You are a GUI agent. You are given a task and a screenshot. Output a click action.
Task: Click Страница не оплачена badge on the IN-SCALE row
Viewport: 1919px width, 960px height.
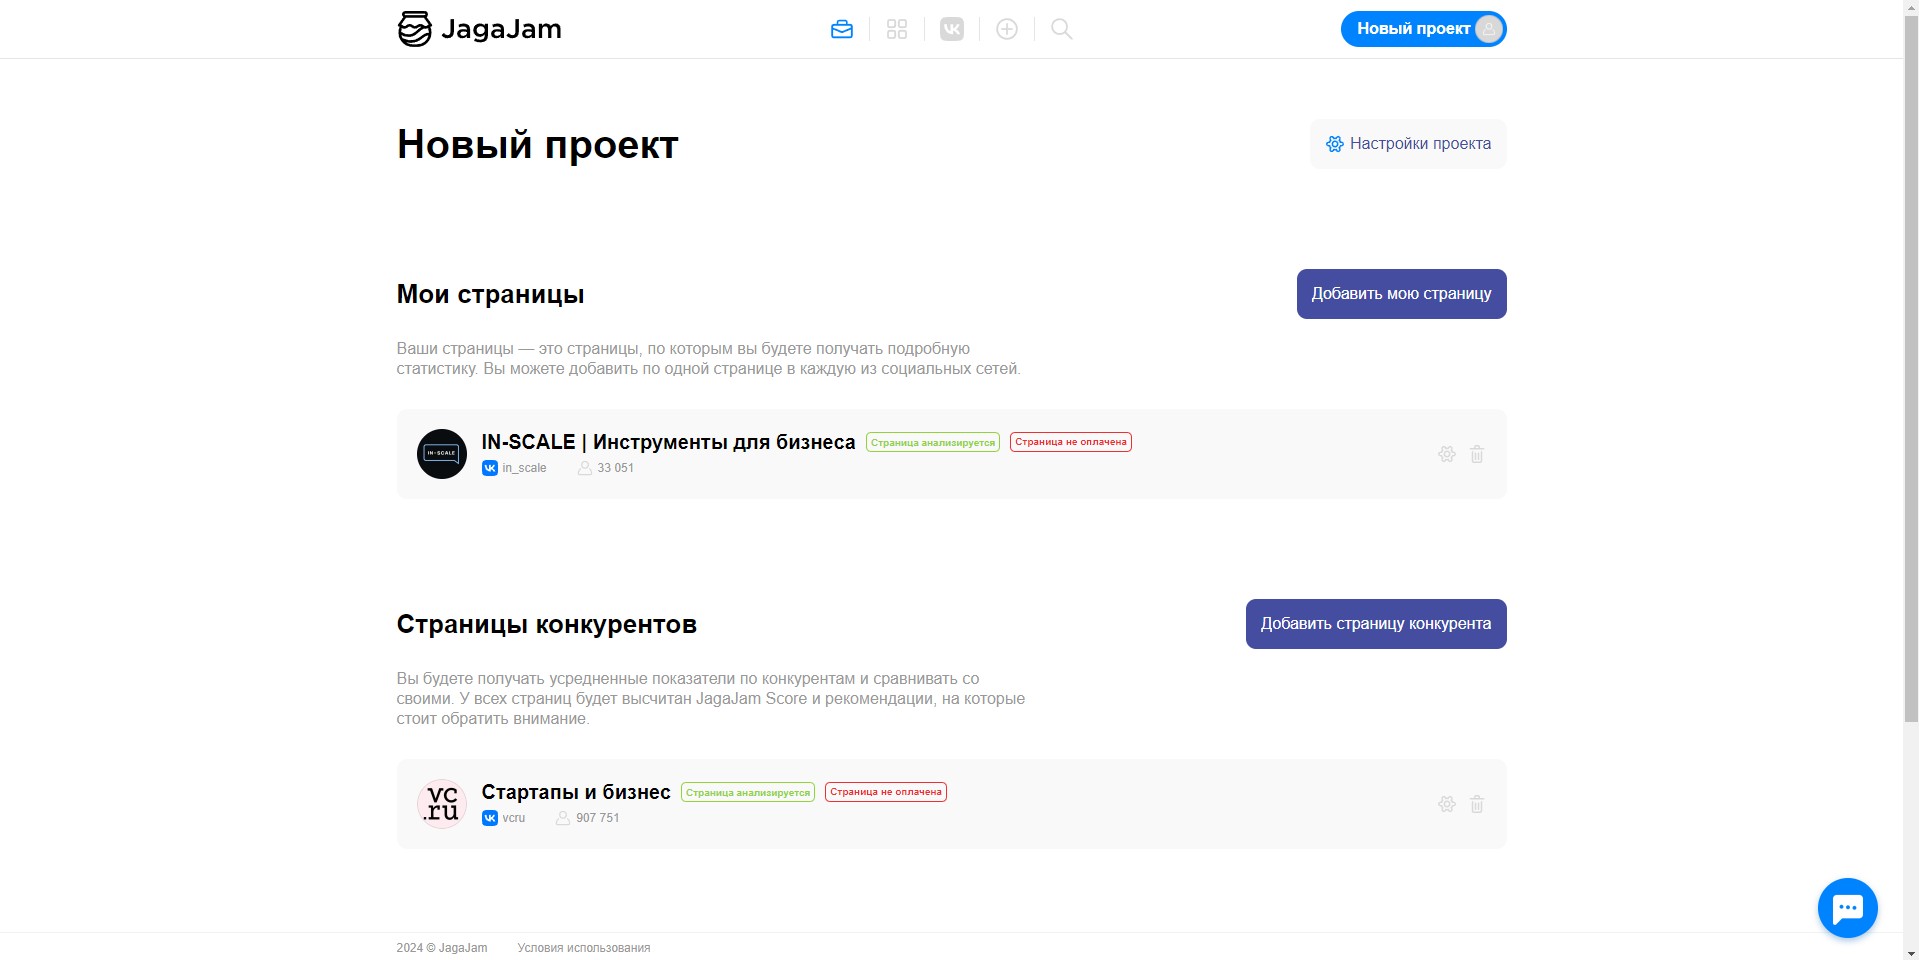click(x=1071, y=442)
